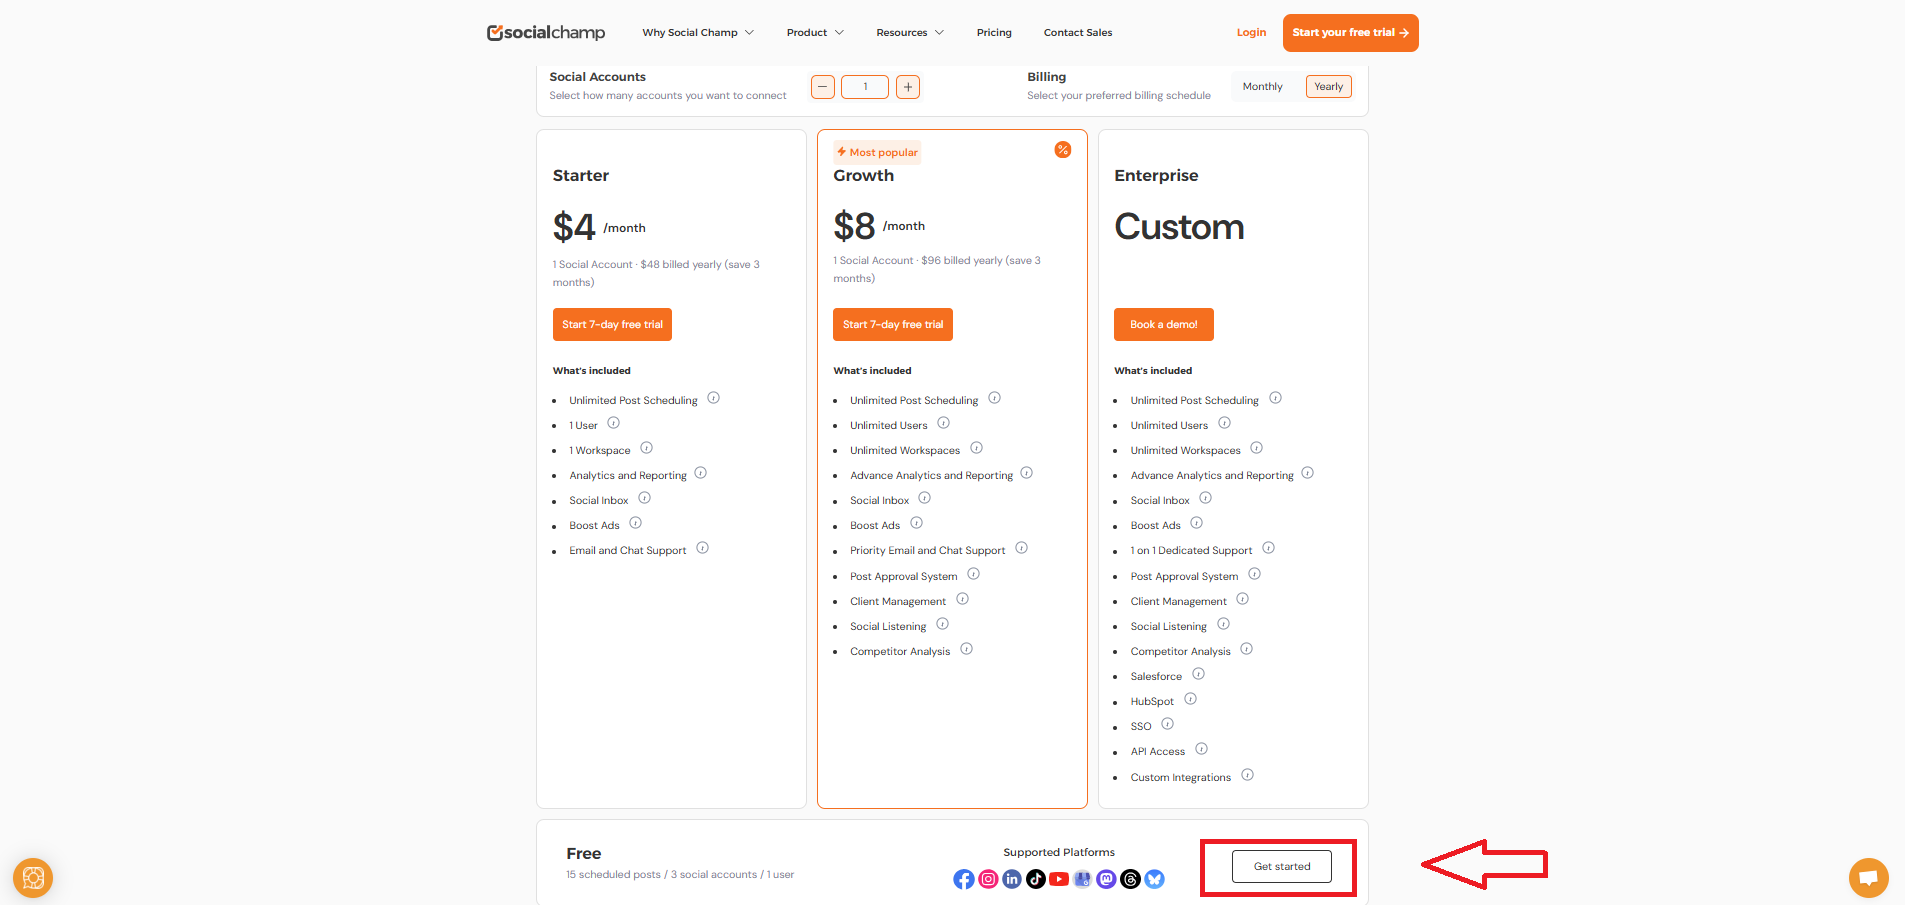Image resolution: width=1905 pixels, height=905 pixels.
Task: Info icon for Enterprise SSO
Action: click(x=1168, y=724)
